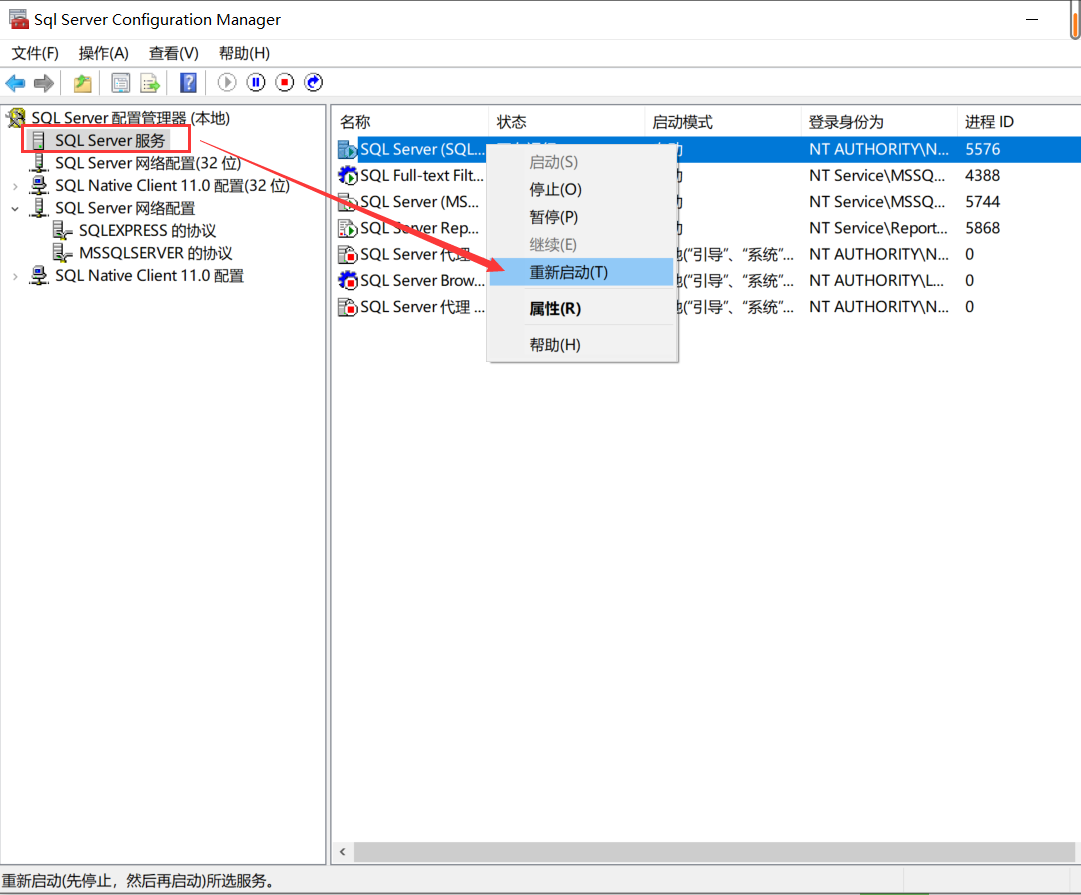Click the Back arrow toolbar icon
Screen dimensions: 1081x895
pos(15,83)
